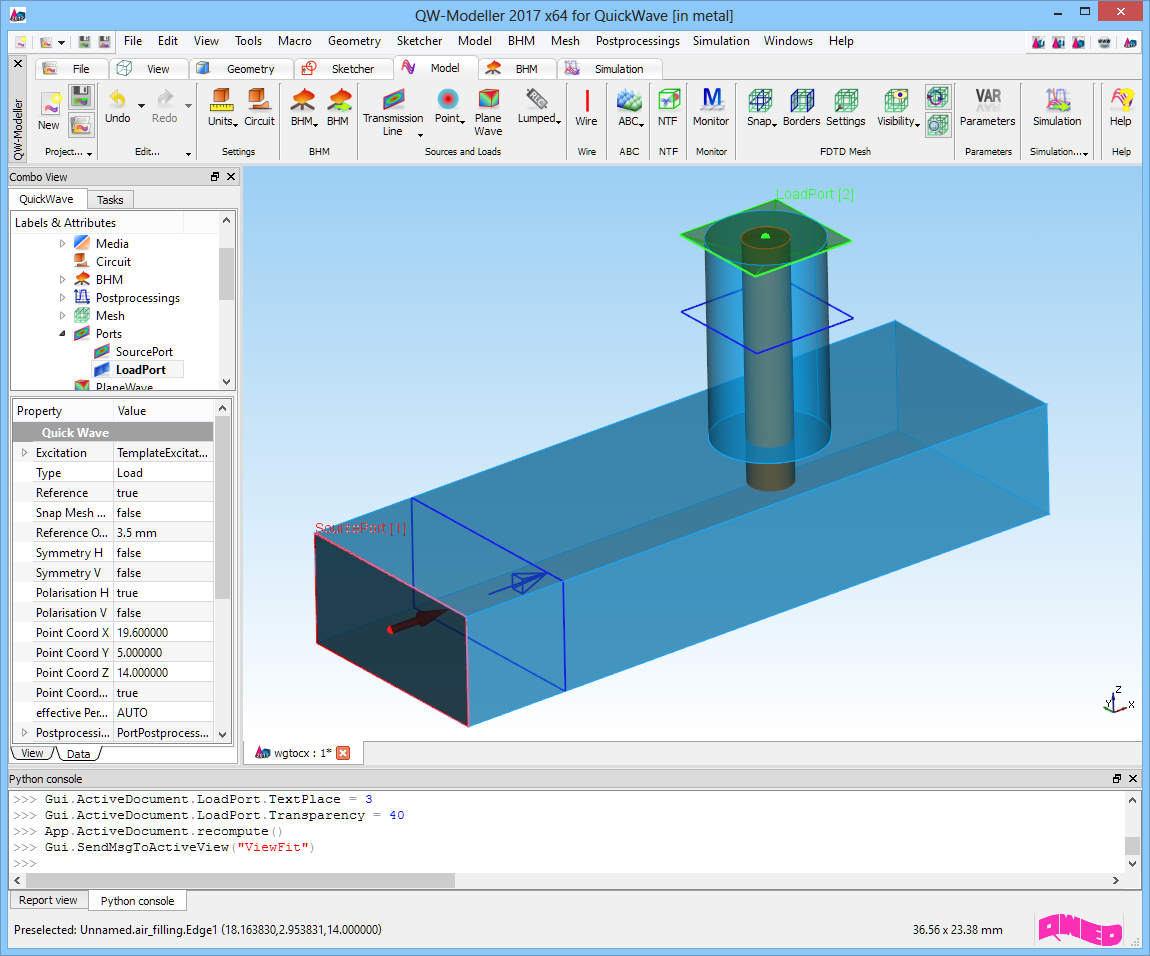The width and height of the screenshot is (1150, 956).
Task: Select the Point source icon
Action: [x=447, y=98]
